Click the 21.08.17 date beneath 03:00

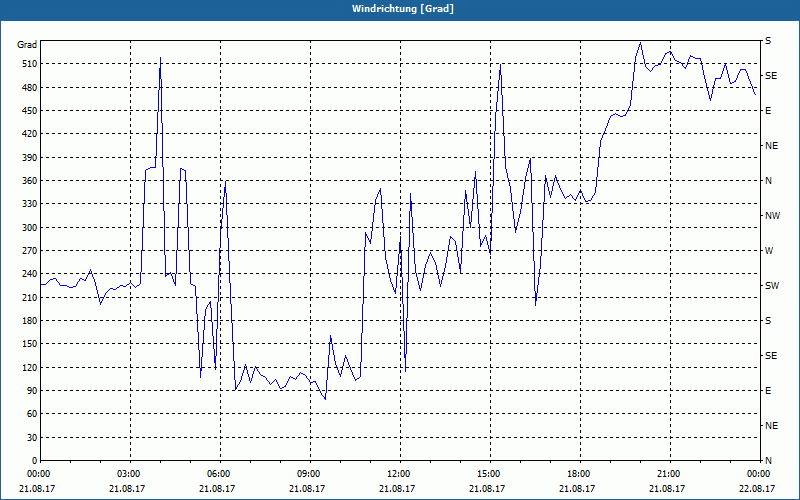(x=127, y=488)
